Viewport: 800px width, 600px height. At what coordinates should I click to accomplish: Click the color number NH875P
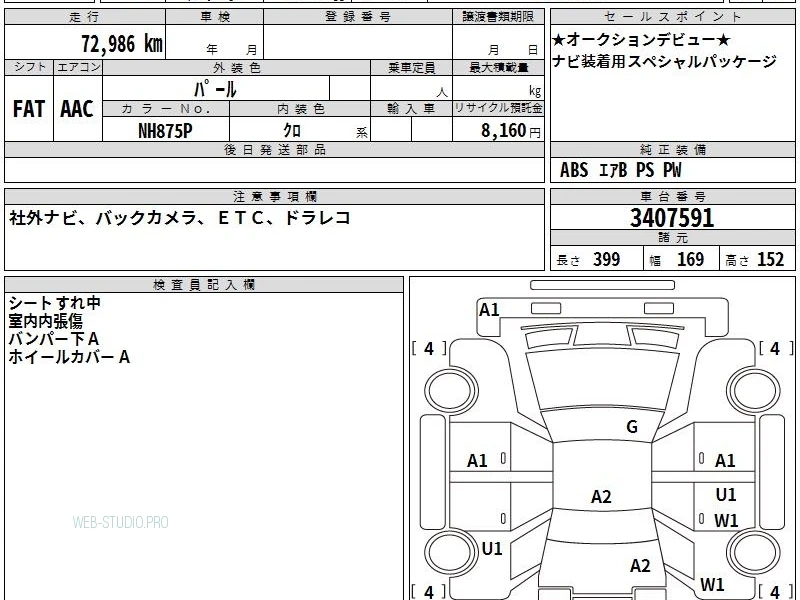tap(165, 131)
